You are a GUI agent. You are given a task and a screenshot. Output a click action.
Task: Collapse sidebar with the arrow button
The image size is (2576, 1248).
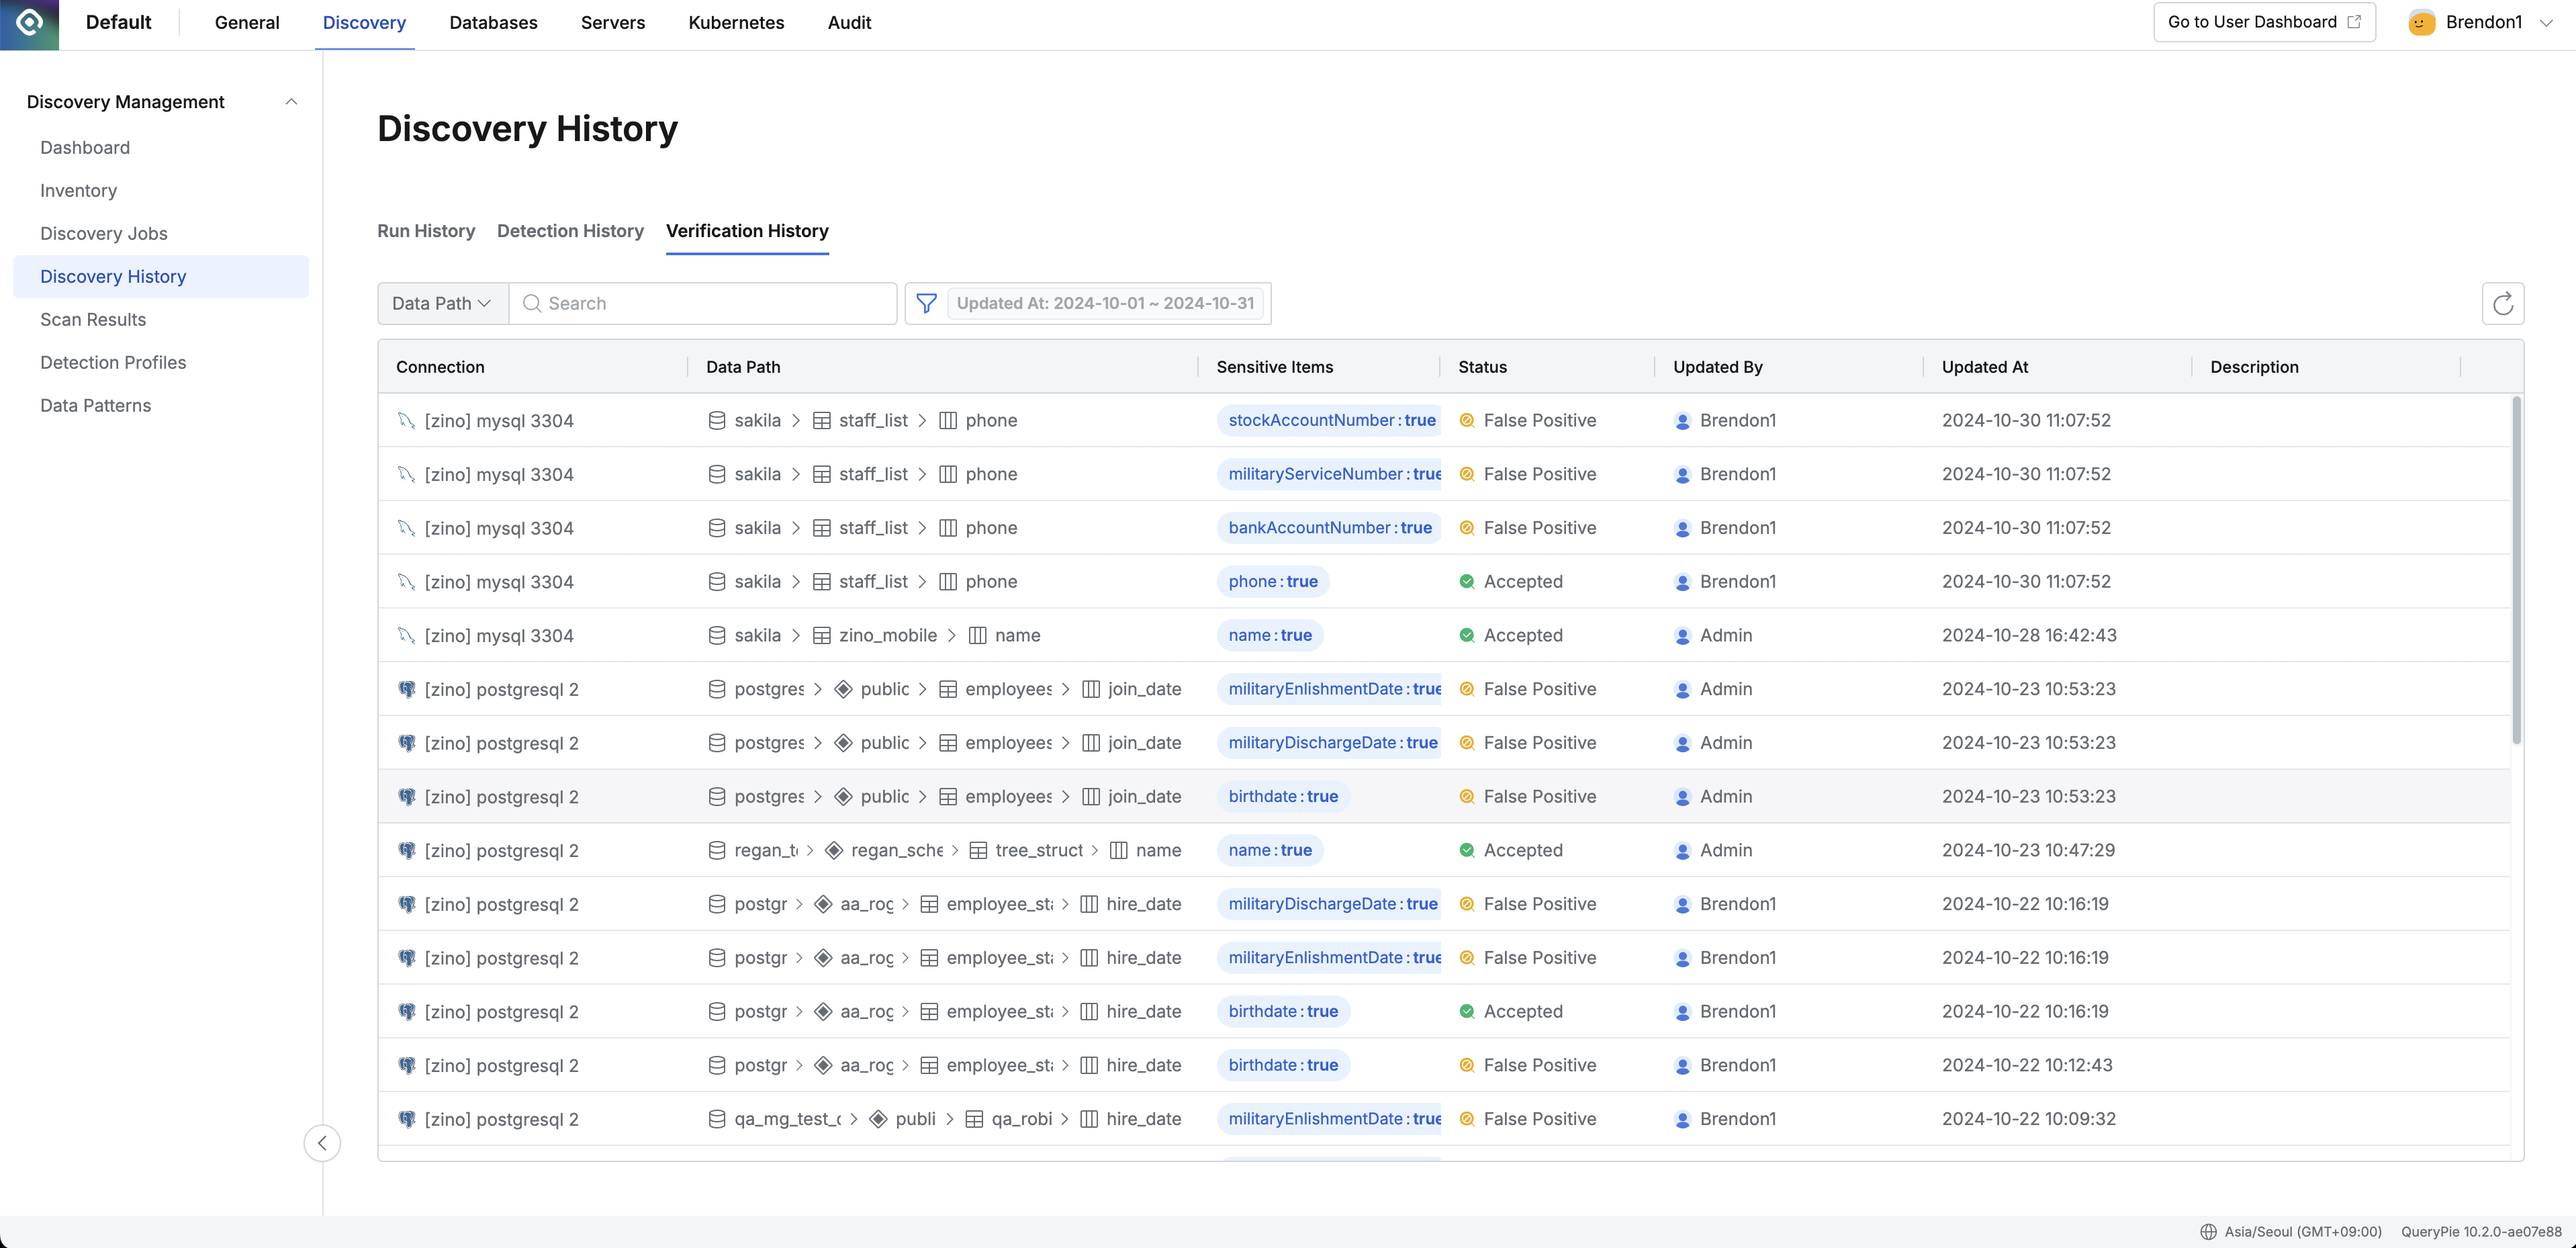322,1143
